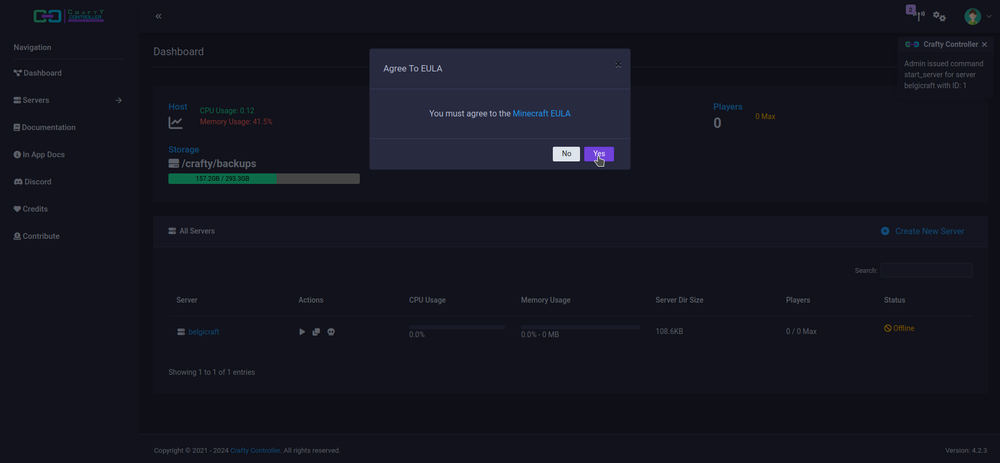Sort by the Status column header
Screen dimensions: 1000x463
pyautogui.click(x=894, y=300)
